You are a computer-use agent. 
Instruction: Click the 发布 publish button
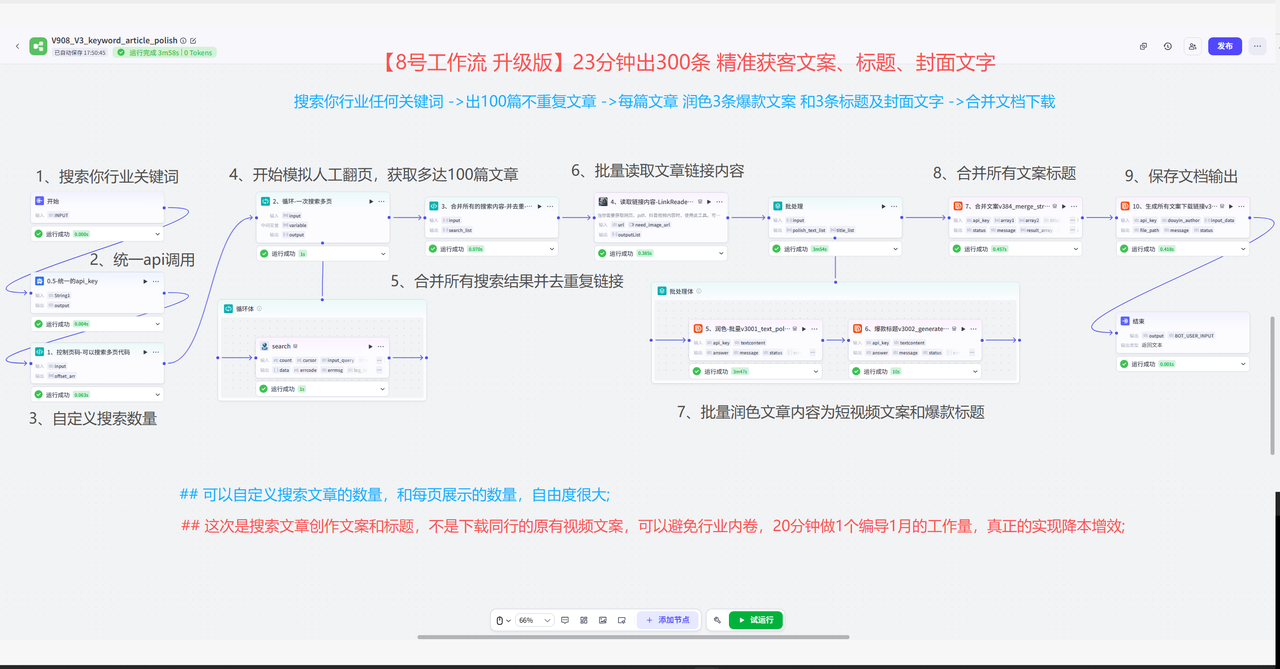pos(1225,46)
